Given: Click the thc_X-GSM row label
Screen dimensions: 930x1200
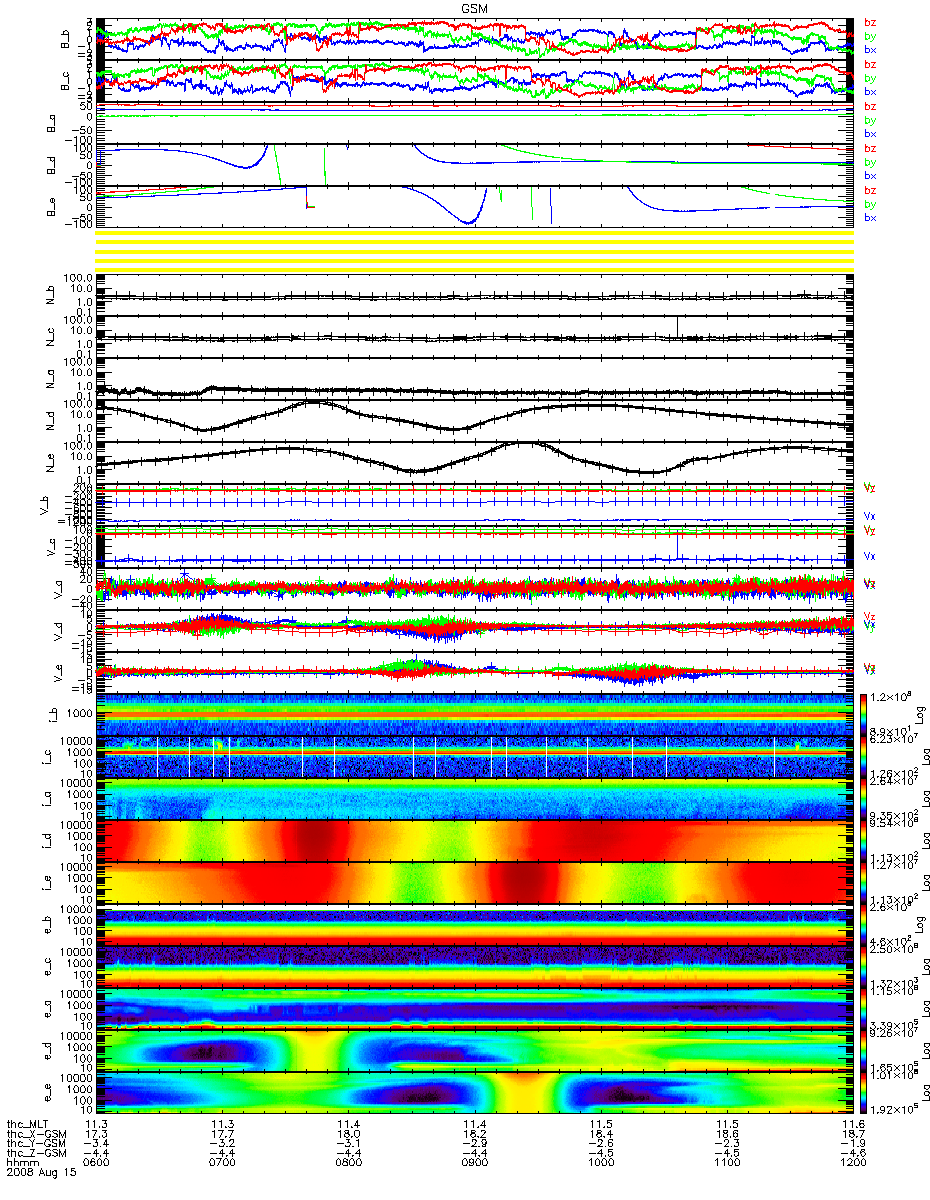Looking at the screenshot, I should [37, 1135].
